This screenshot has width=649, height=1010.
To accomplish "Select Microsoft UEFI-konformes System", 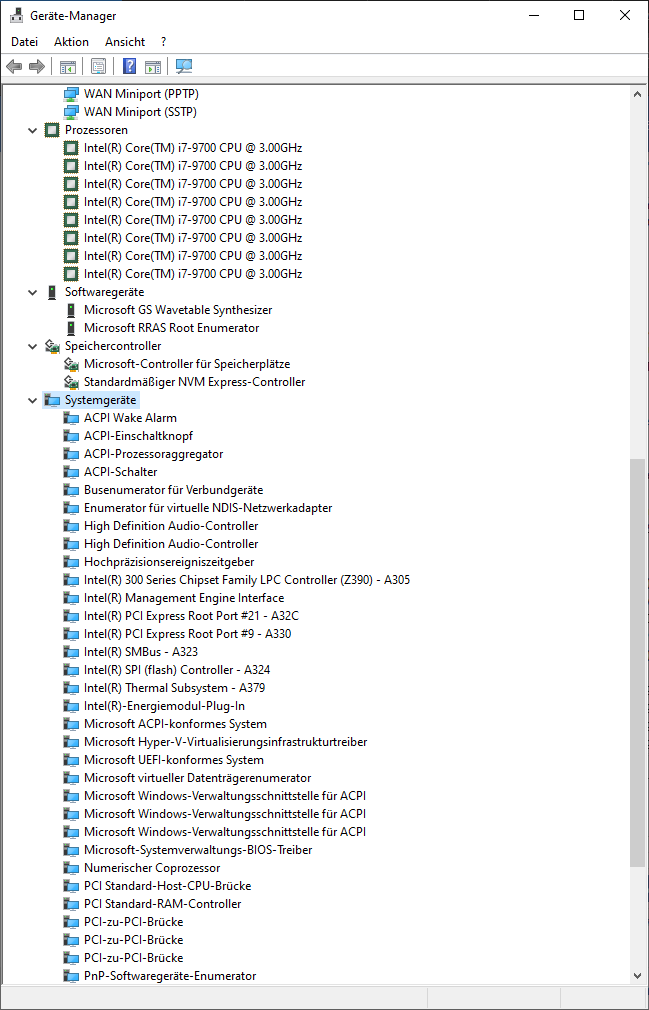I will [x=174, y=761].
